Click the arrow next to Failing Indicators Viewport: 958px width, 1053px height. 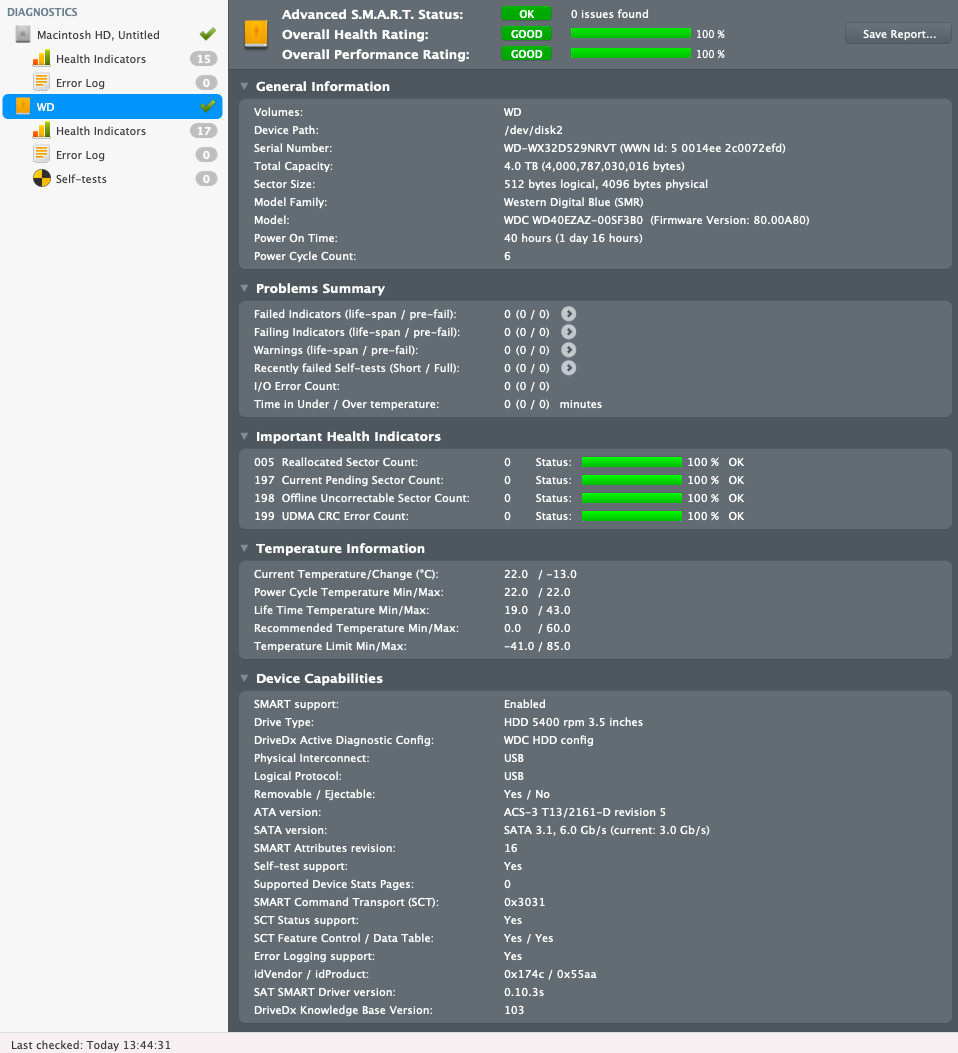(x=569, y=332)
